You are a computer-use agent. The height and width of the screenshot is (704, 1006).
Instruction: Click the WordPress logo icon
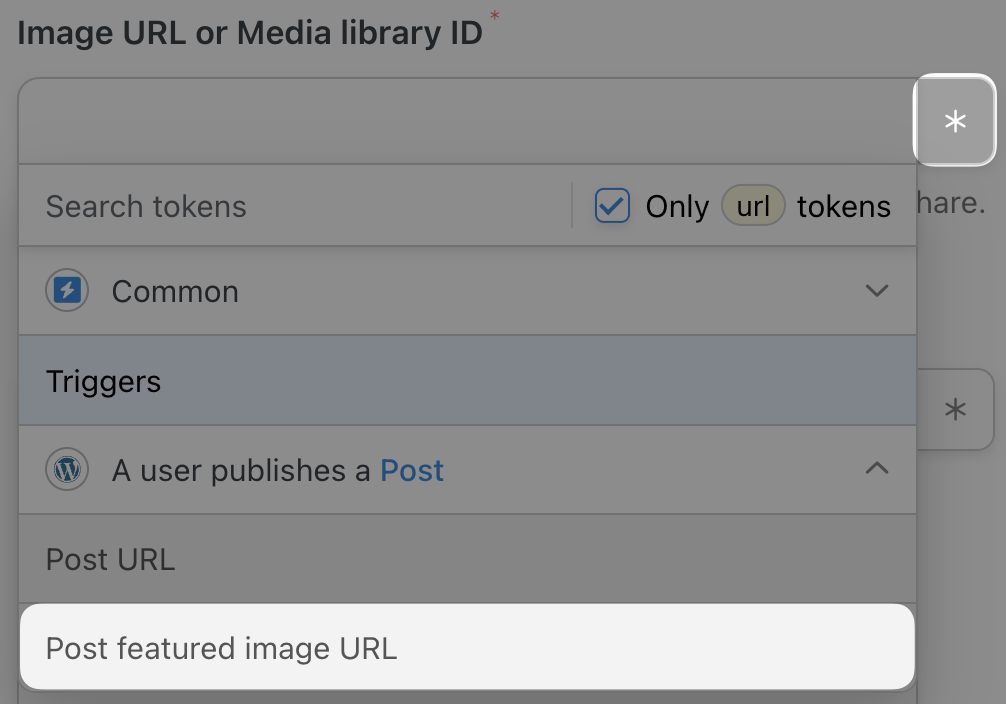67,469
